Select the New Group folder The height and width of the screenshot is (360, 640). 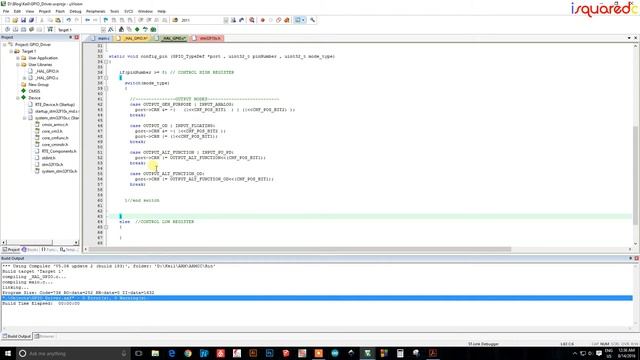[35, 84]
